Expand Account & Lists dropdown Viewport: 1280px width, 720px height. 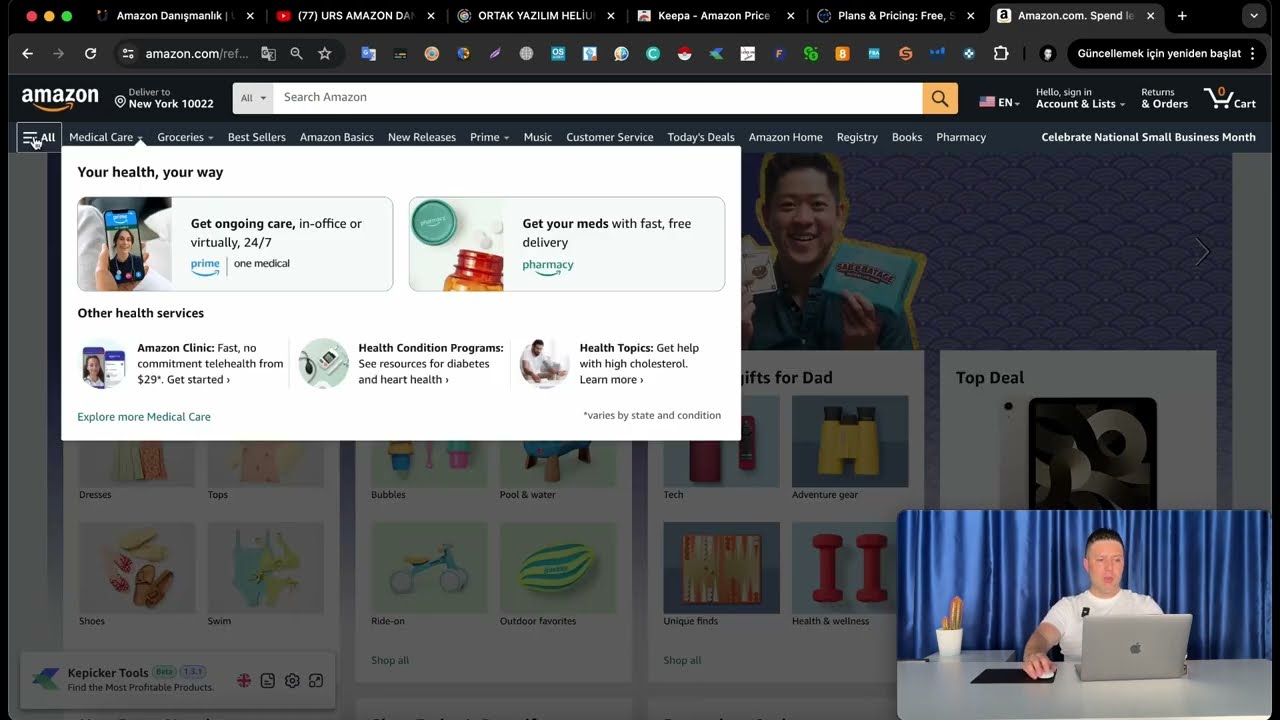(x=1080, y=98)
